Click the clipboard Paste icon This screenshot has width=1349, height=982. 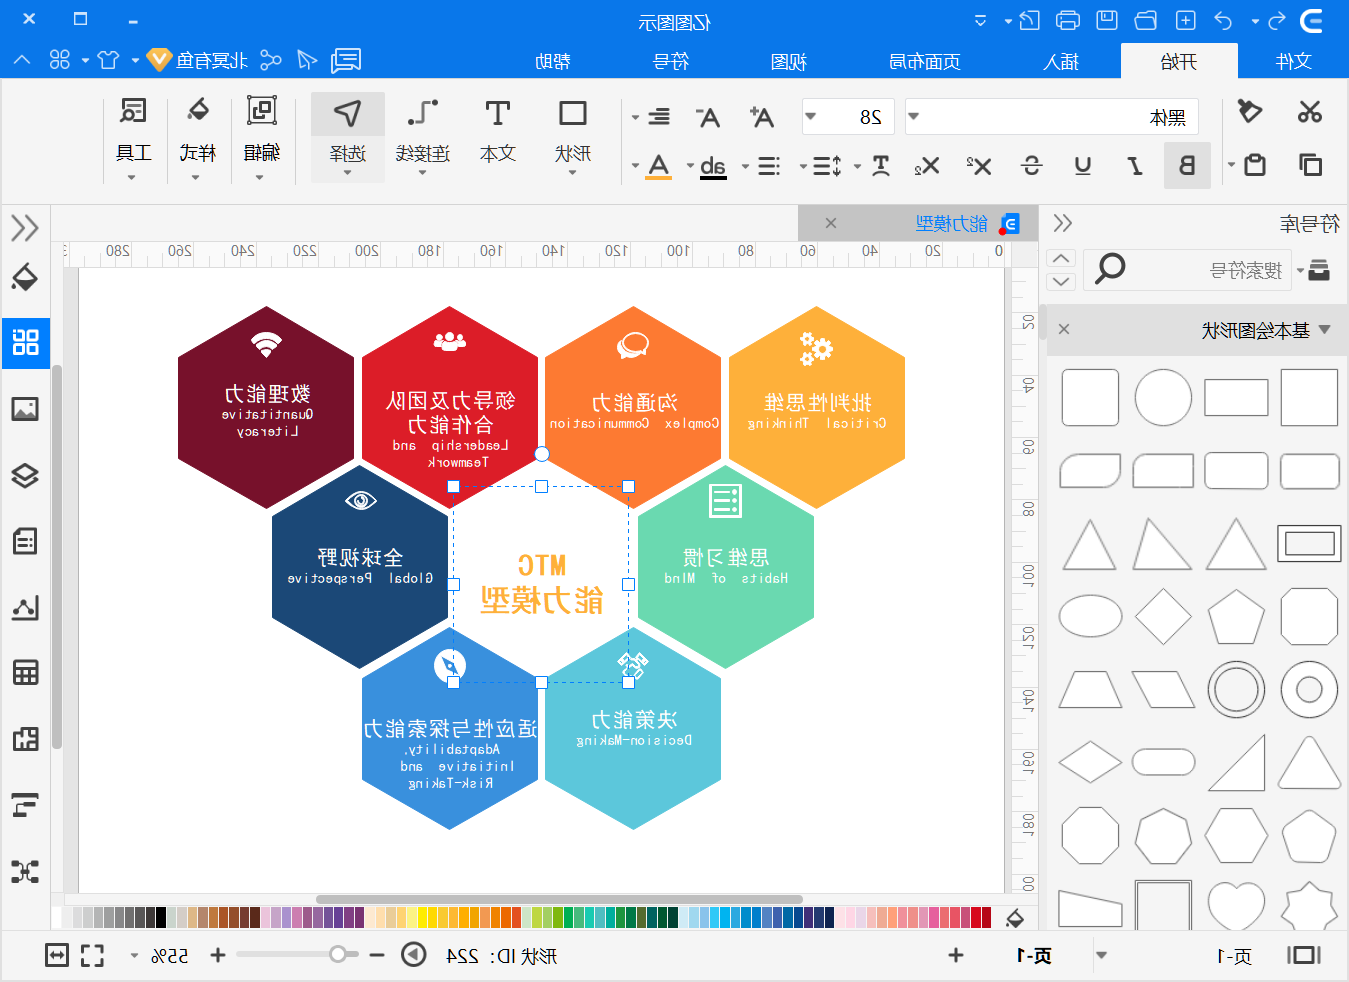pos(1255,164)
